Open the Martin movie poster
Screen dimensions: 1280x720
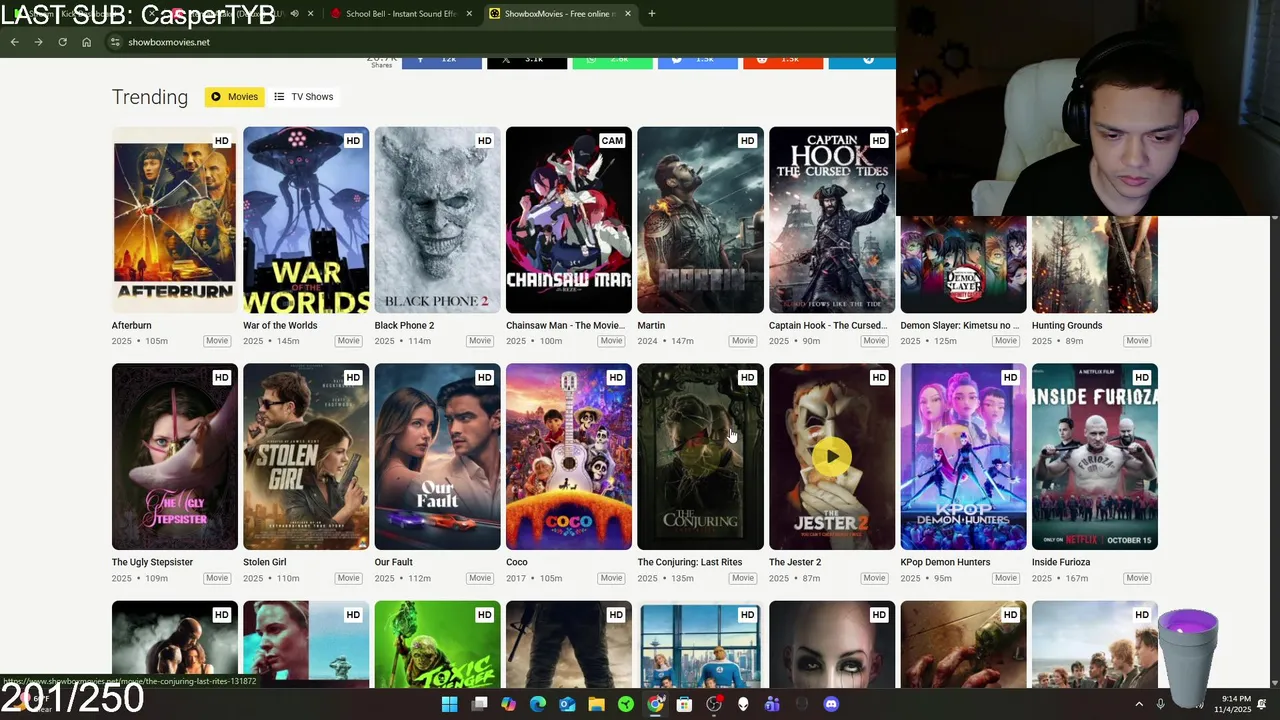tap(701, 220)
